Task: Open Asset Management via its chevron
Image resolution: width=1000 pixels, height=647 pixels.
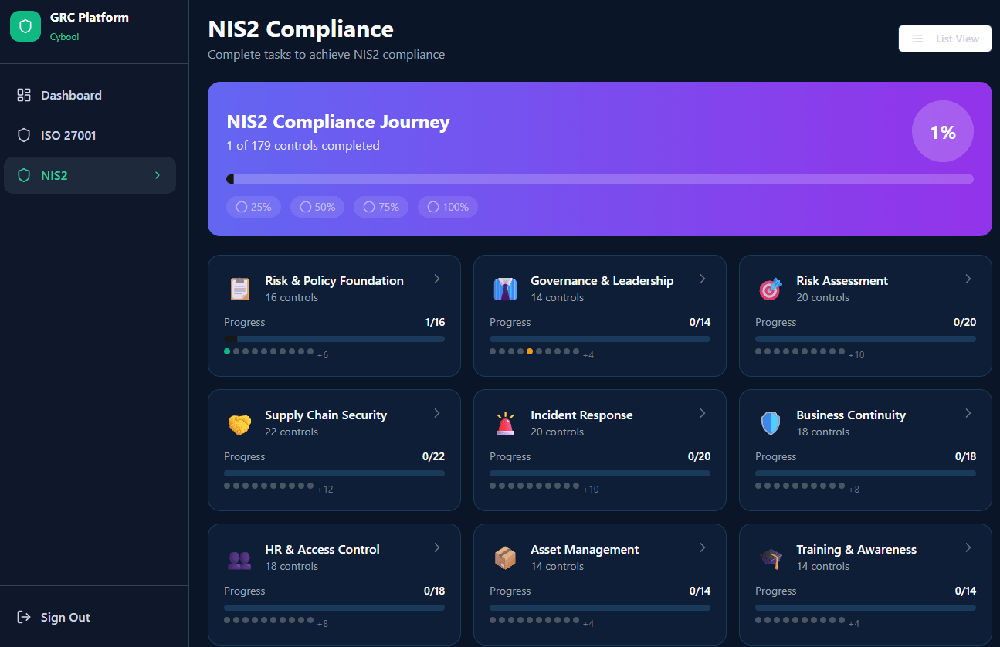Action: click(x=702, y=547)
